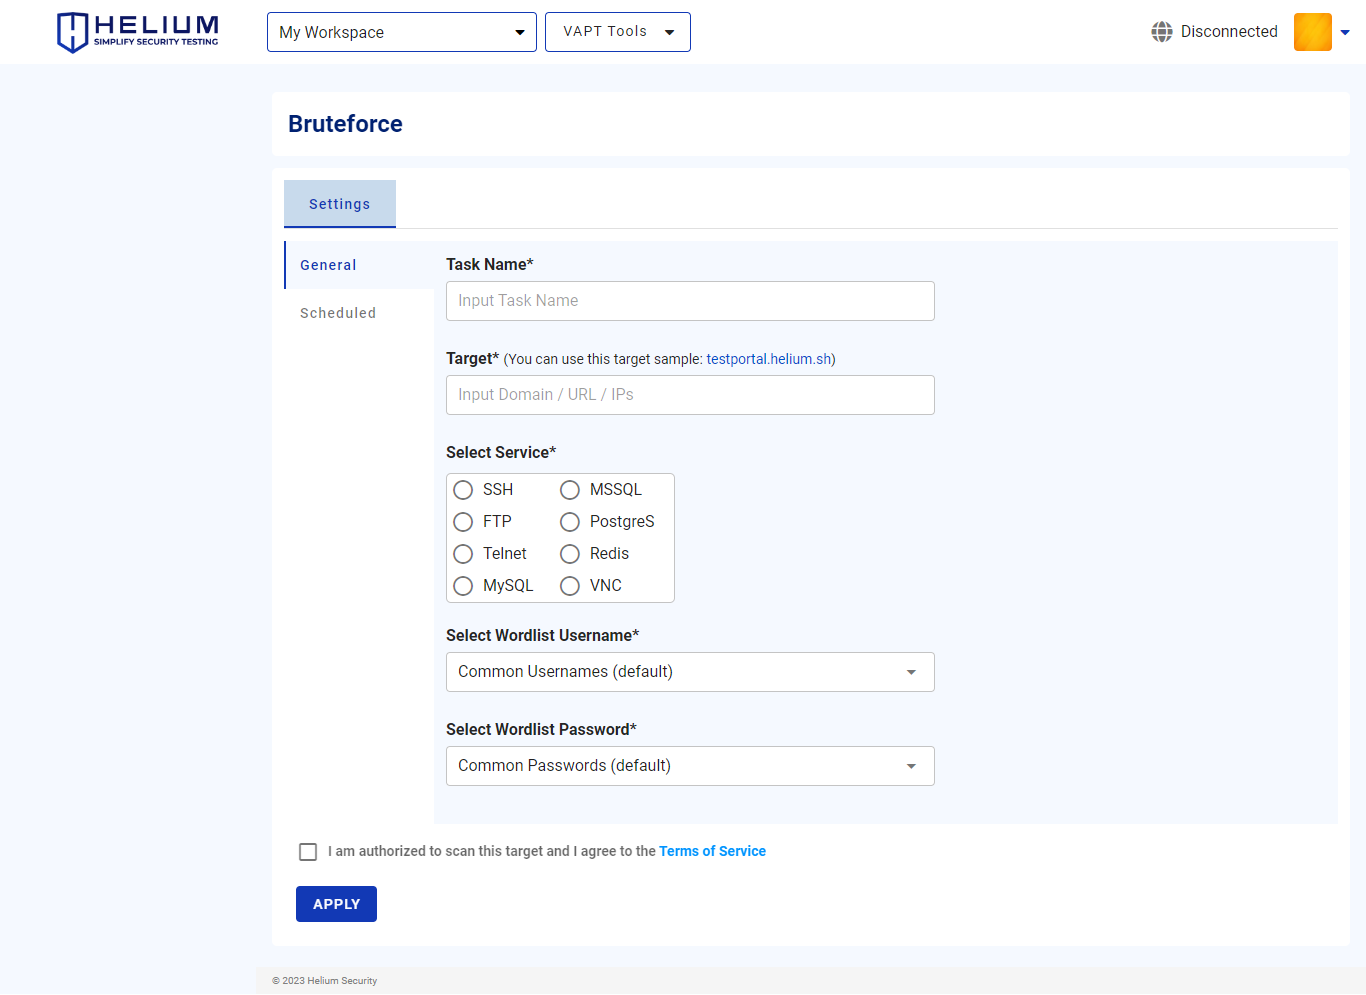
Task: Open the orange user avatar
Action: [1312, 32]
